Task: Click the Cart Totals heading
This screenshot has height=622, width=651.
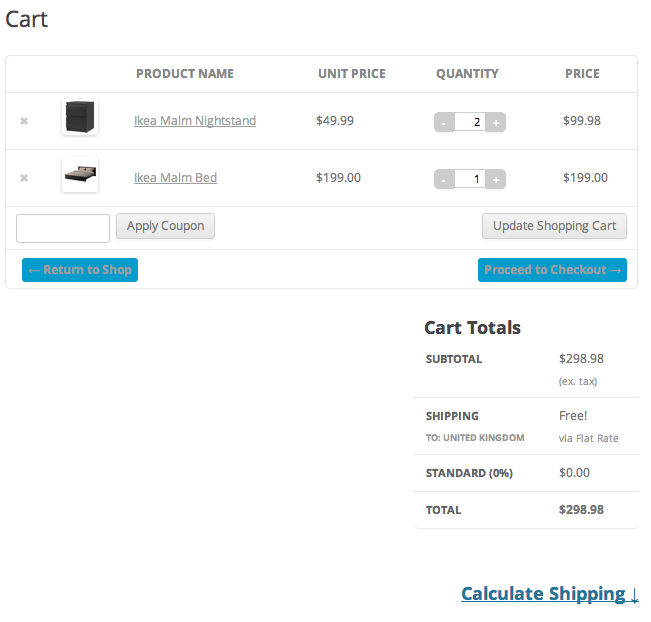Action: (472, 328)
